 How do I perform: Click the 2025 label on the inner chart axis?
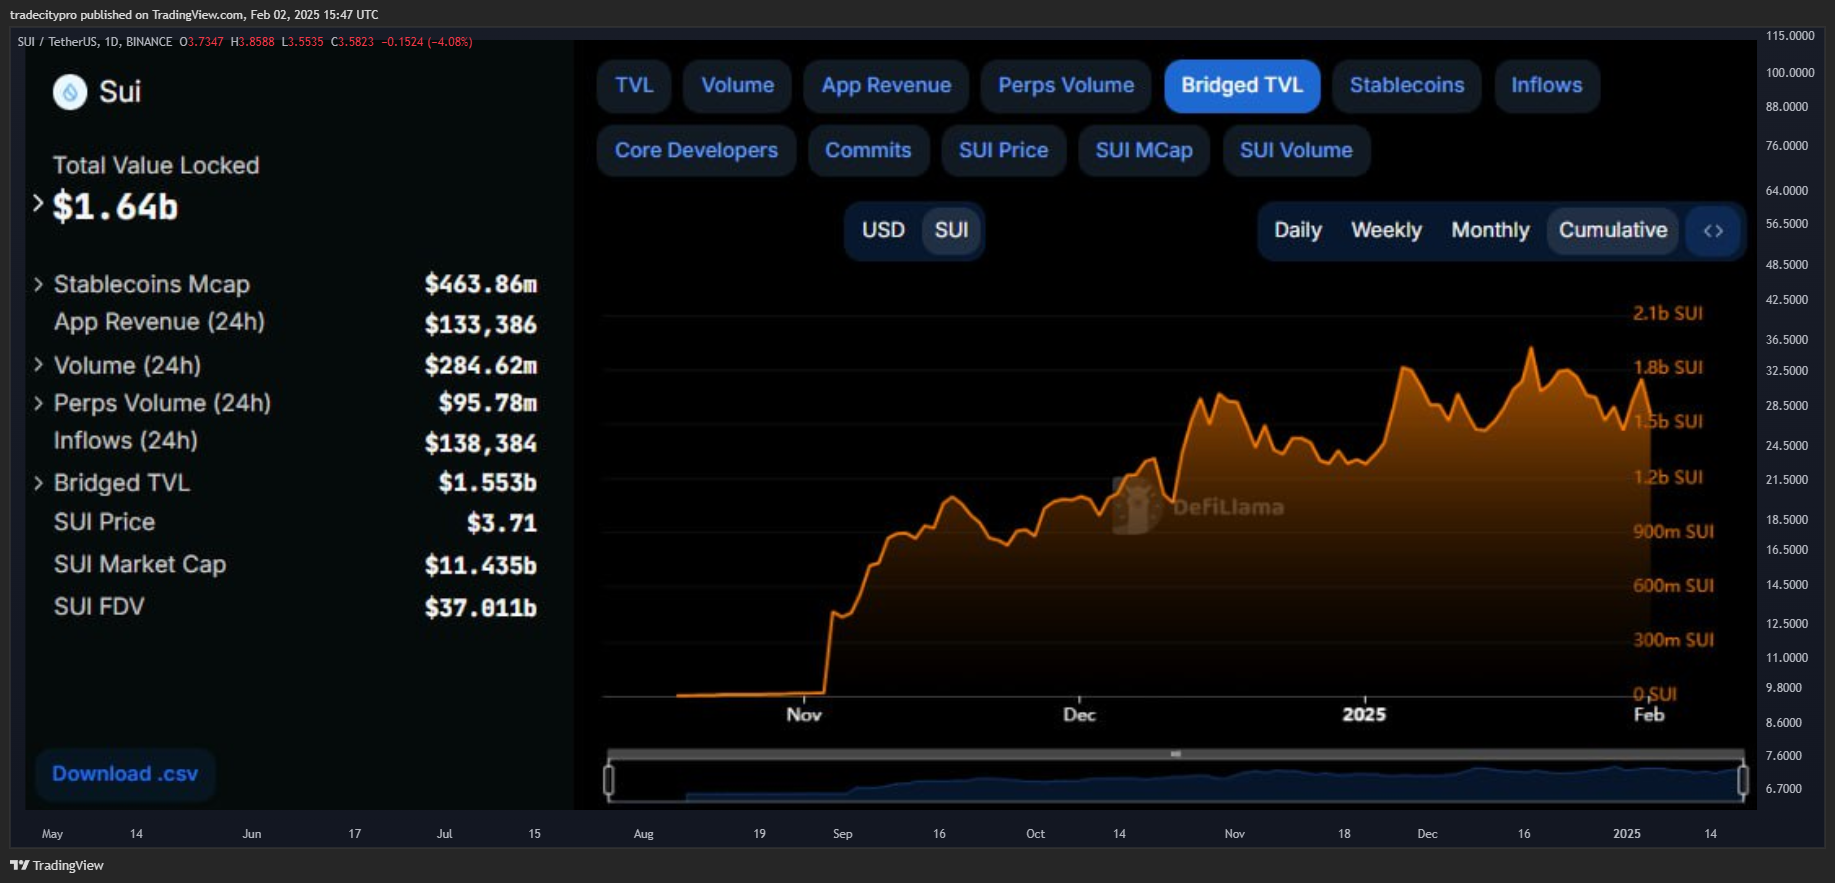[1364, 714]
